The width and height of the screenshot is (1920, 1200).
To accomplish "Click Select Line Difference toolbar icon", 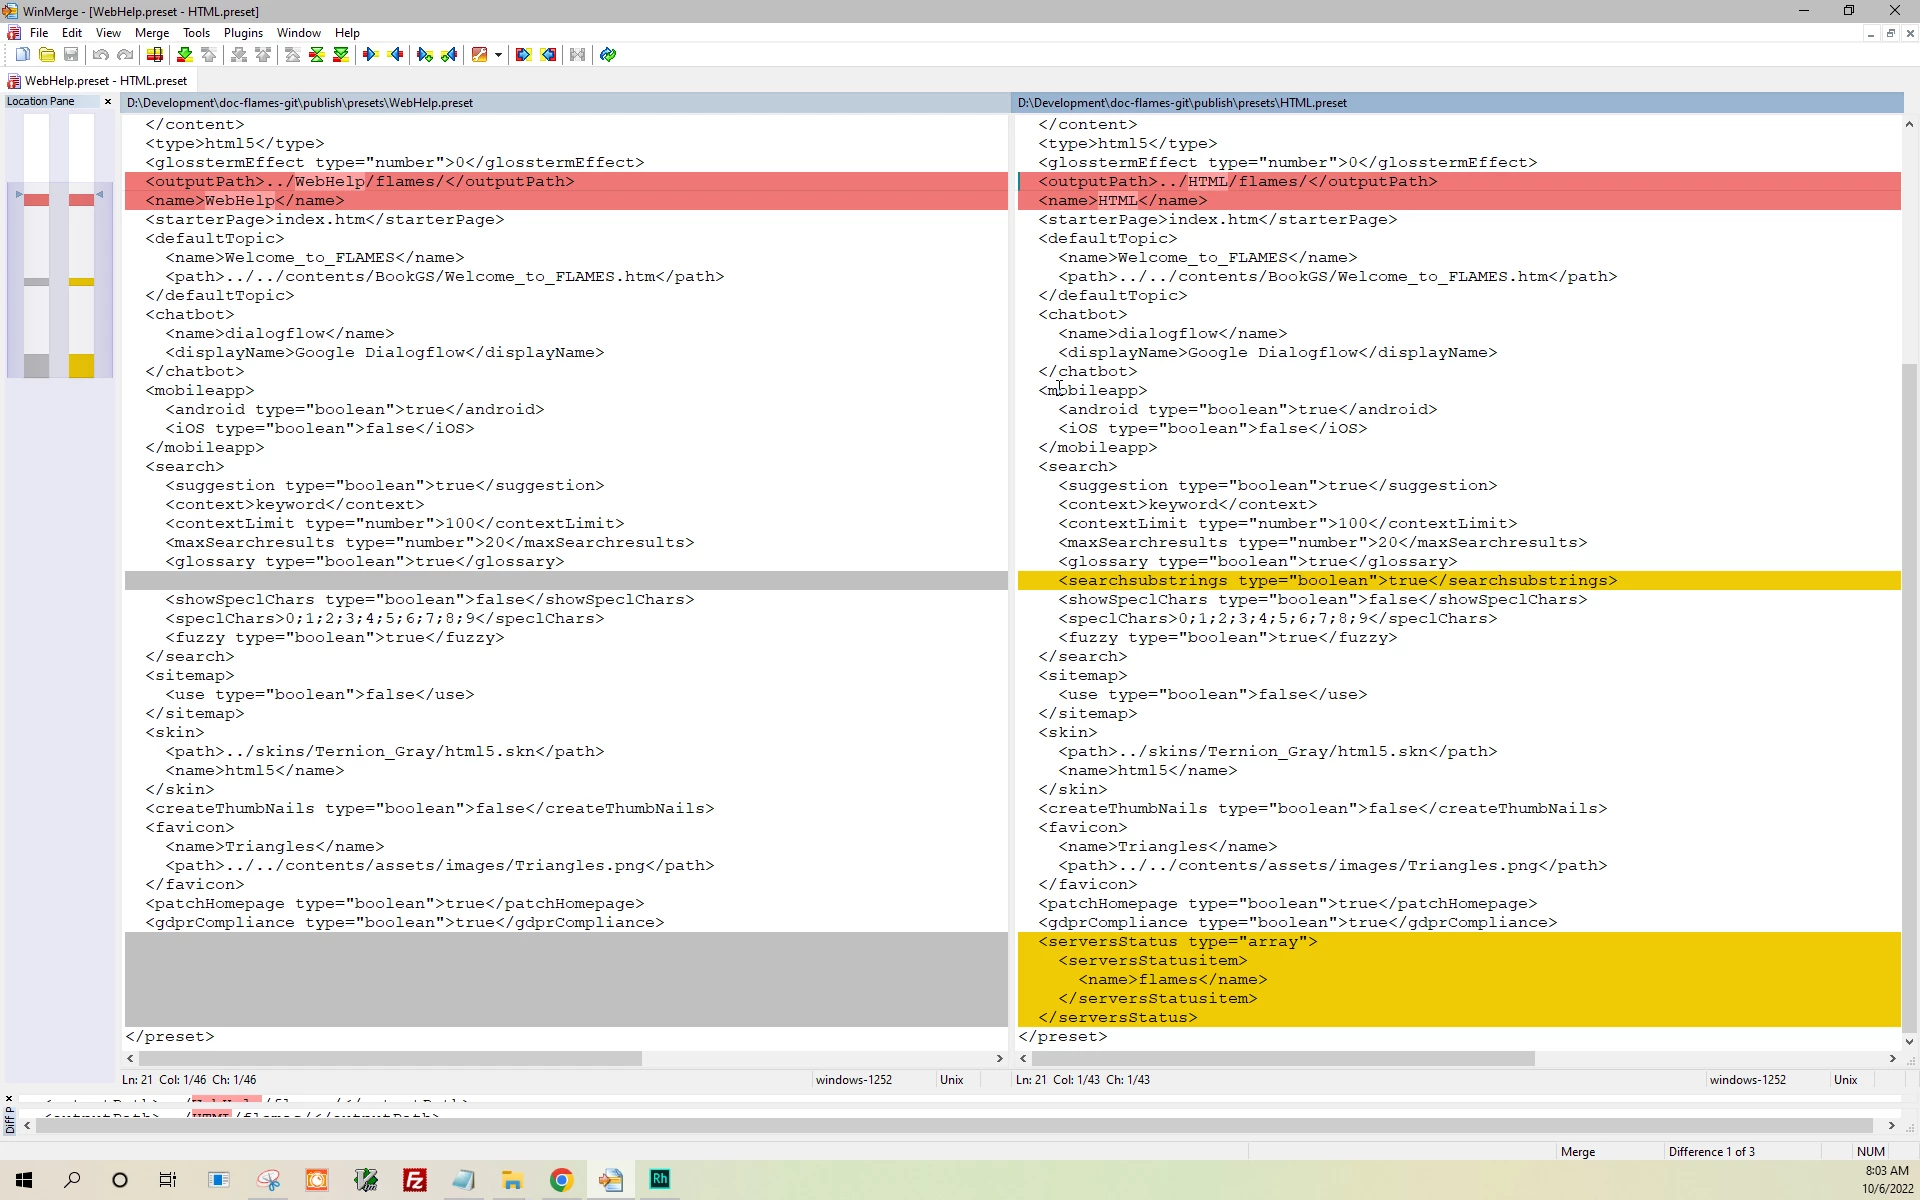I will 155,55.
